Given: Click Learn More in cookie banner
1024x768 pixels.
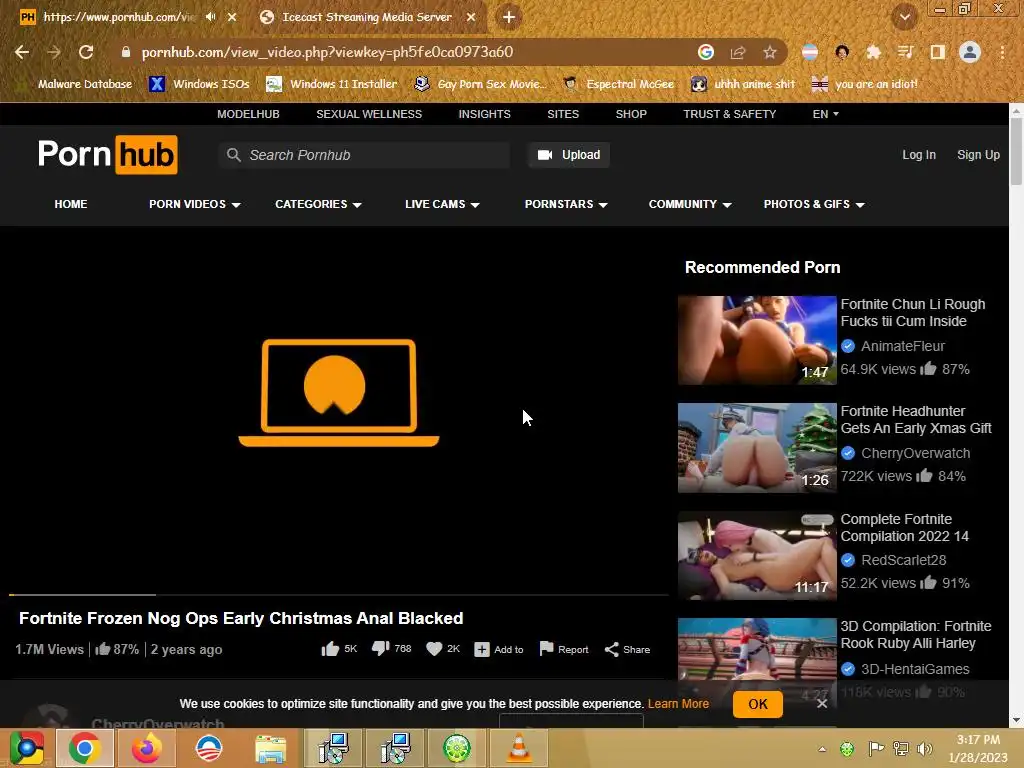Looking at the screenshot, I should coord(678,704).
